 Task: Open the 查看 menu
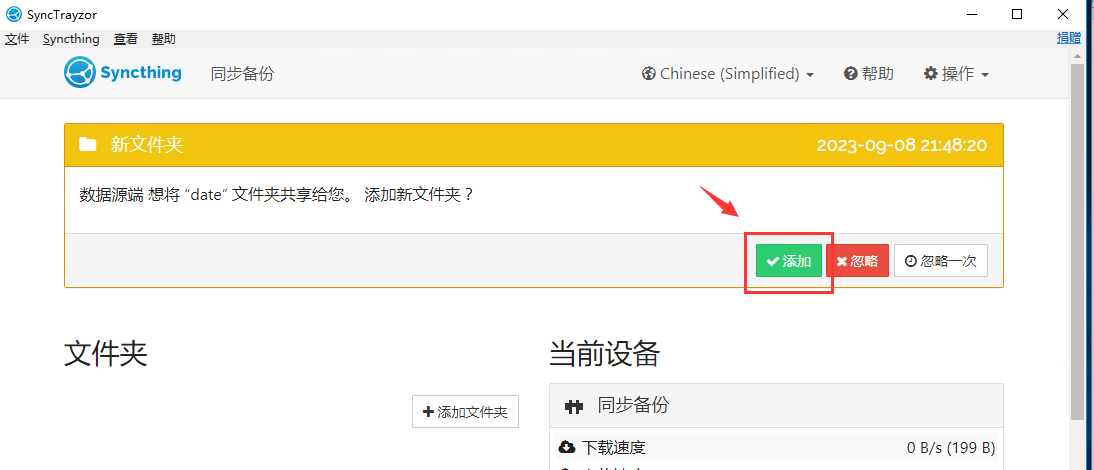coord(126,39)
